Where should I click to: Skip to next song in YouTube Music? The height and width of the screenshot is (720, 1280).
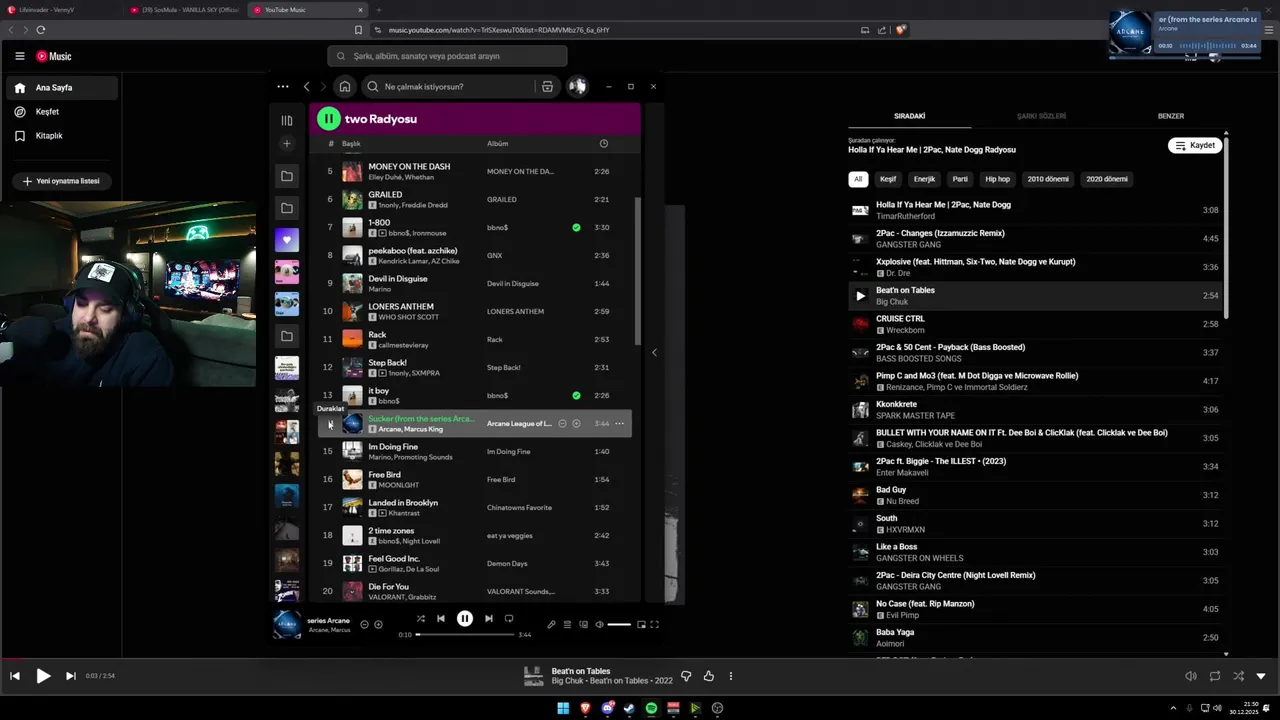(x=70, y=676)
